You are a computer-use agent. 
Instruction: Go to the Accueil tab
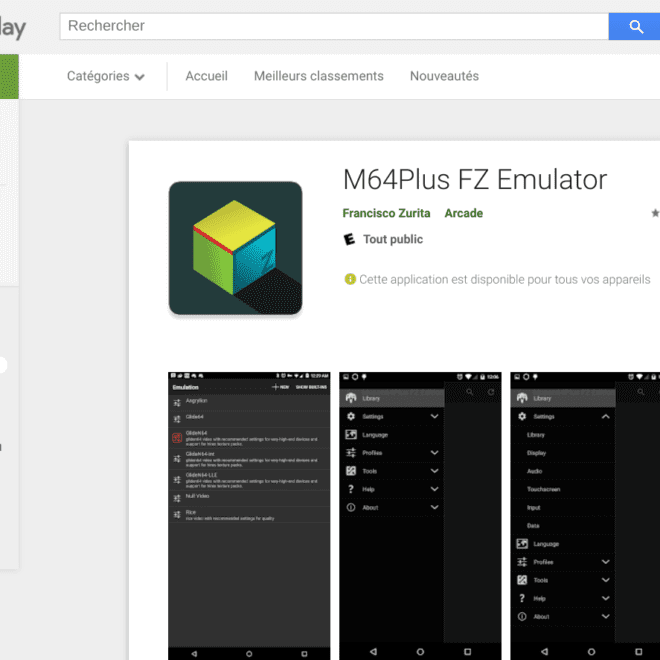pyautogui.click(x=206, y=76)
